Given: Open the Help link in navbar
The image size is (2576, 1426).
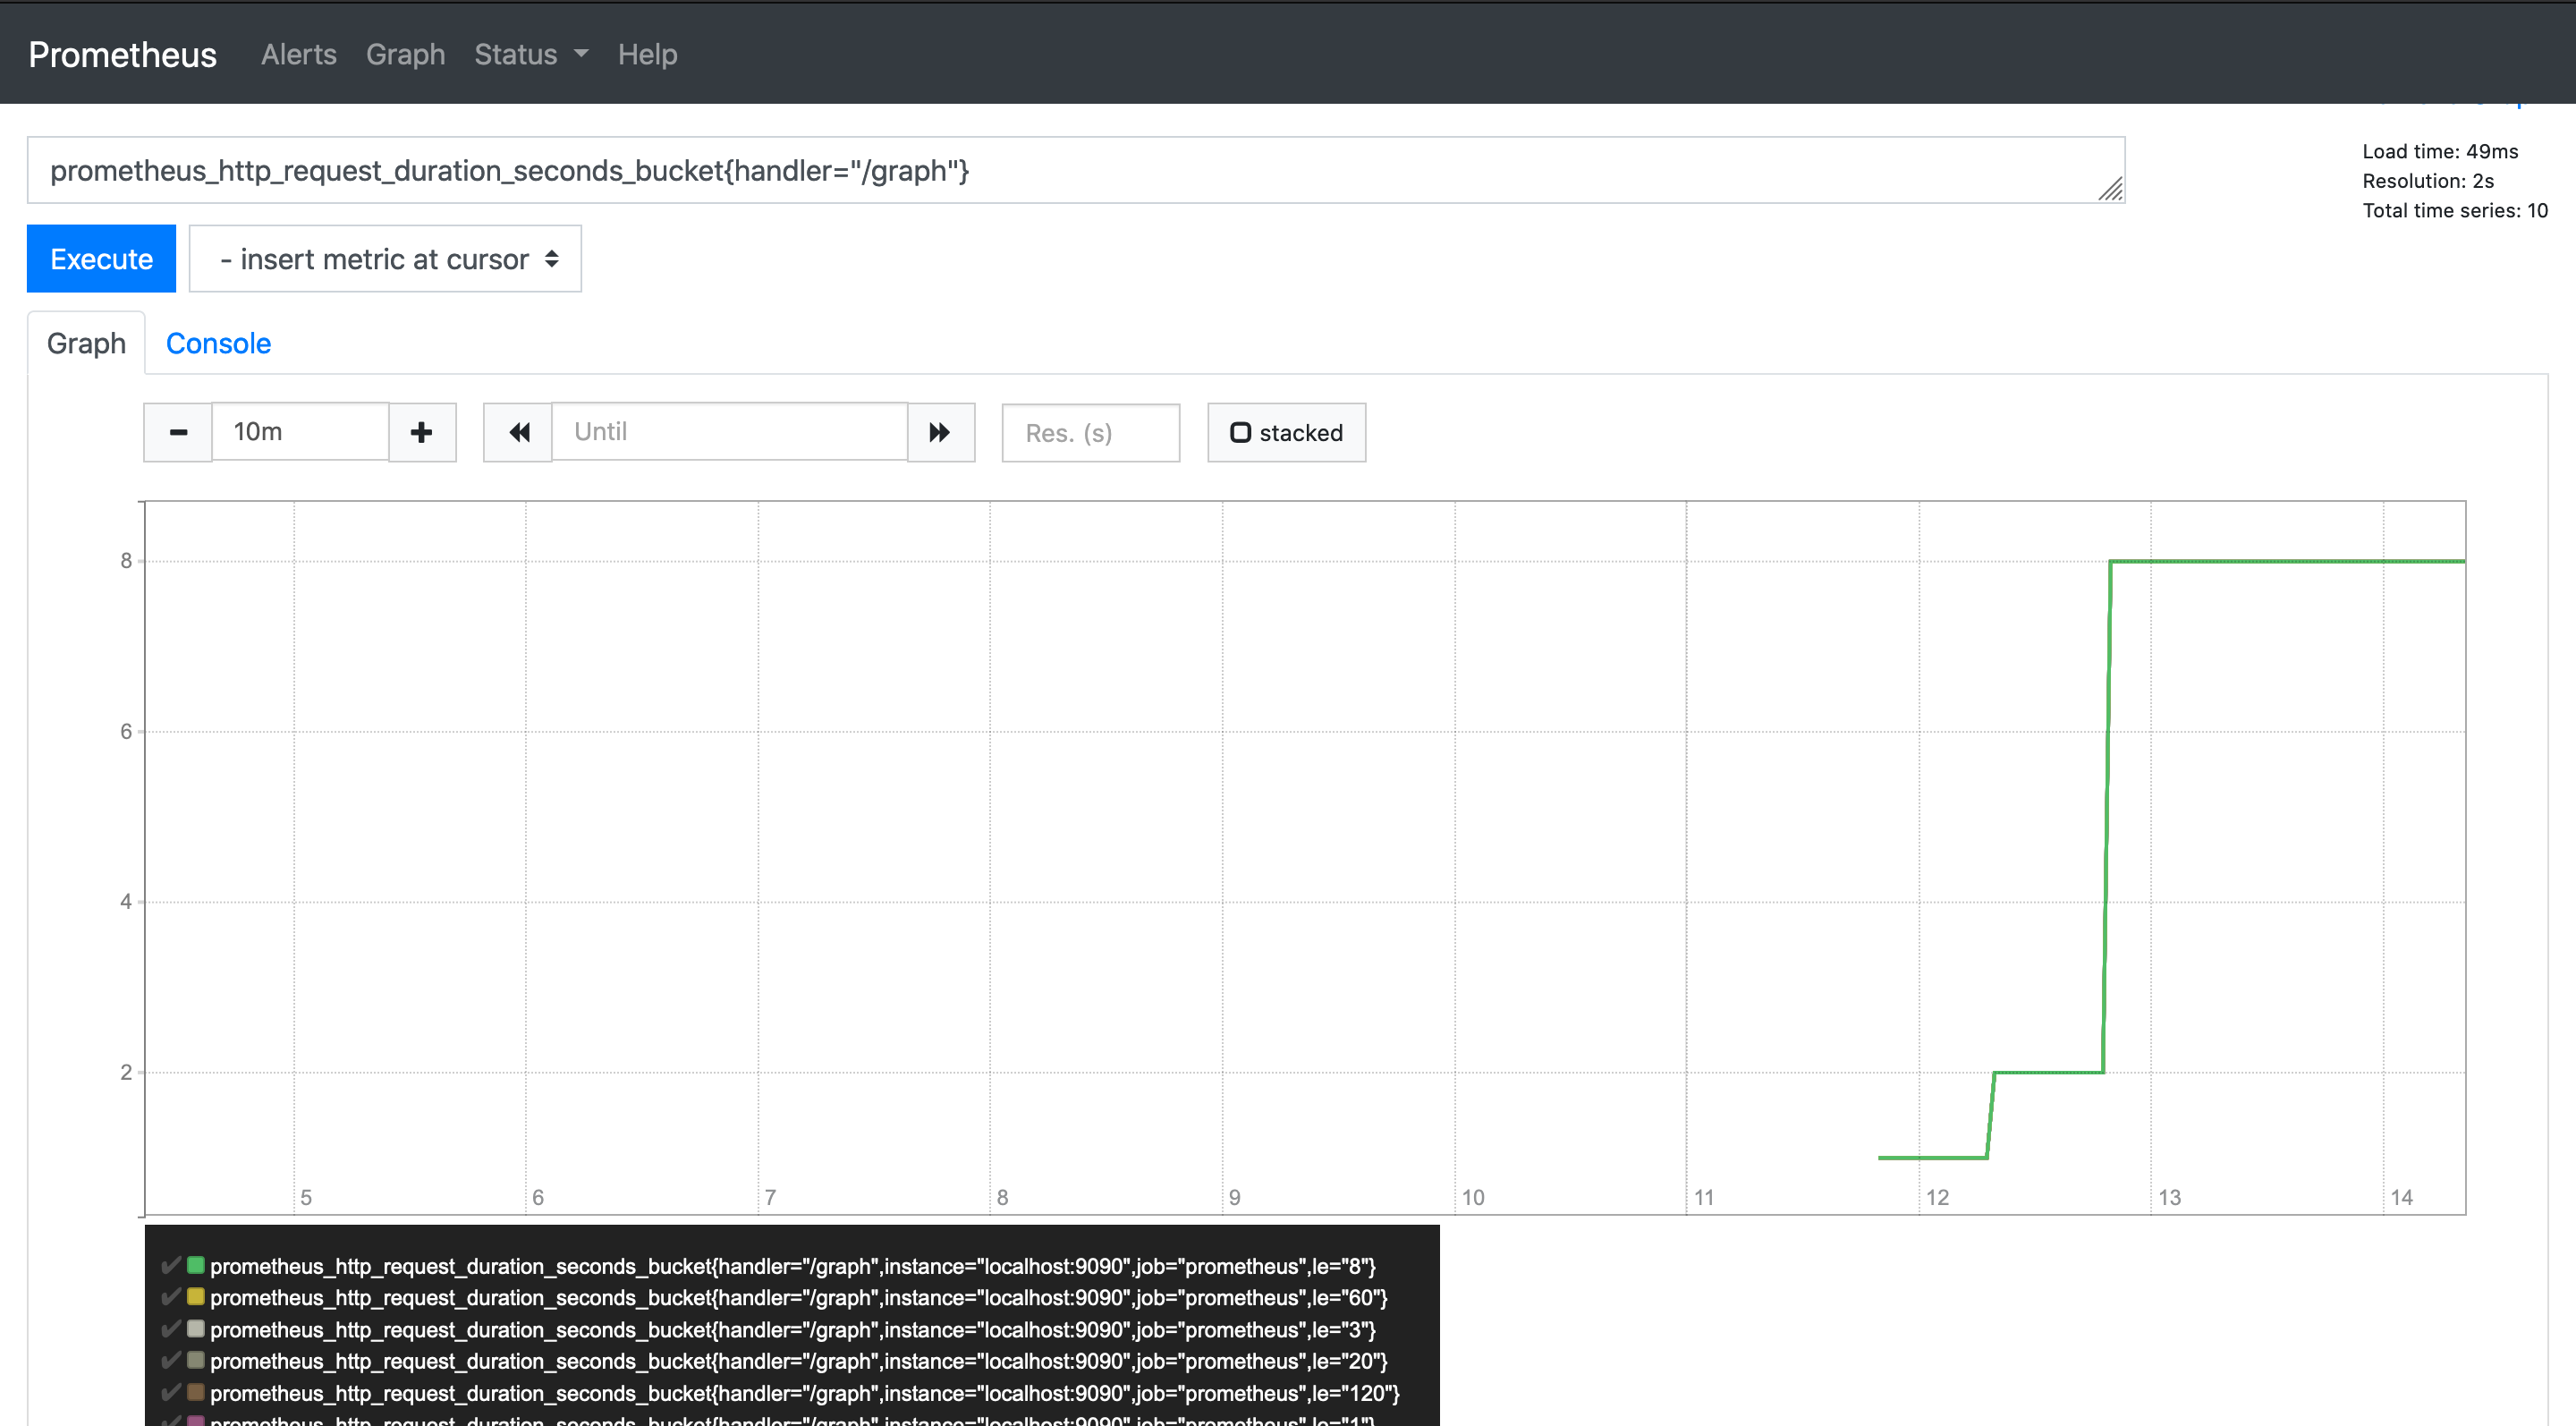Looking at the screenshot, I should click(x=647, y=54).
